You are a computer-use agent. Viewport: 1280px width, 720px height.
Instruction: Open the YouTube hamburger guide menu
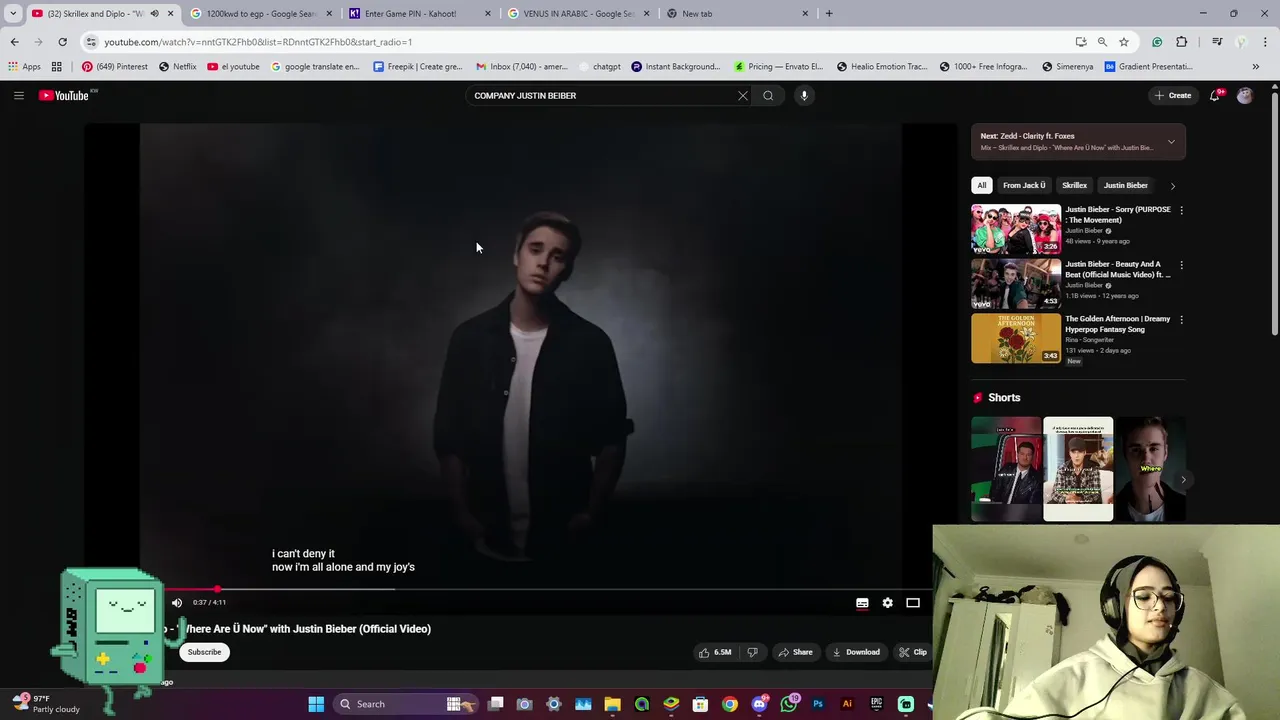(18, 96)
